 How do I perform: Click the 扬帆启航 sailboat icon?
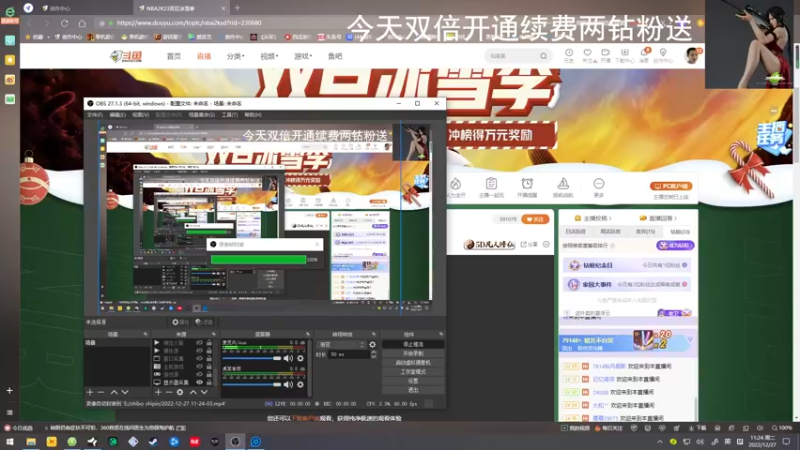[563, 183]
